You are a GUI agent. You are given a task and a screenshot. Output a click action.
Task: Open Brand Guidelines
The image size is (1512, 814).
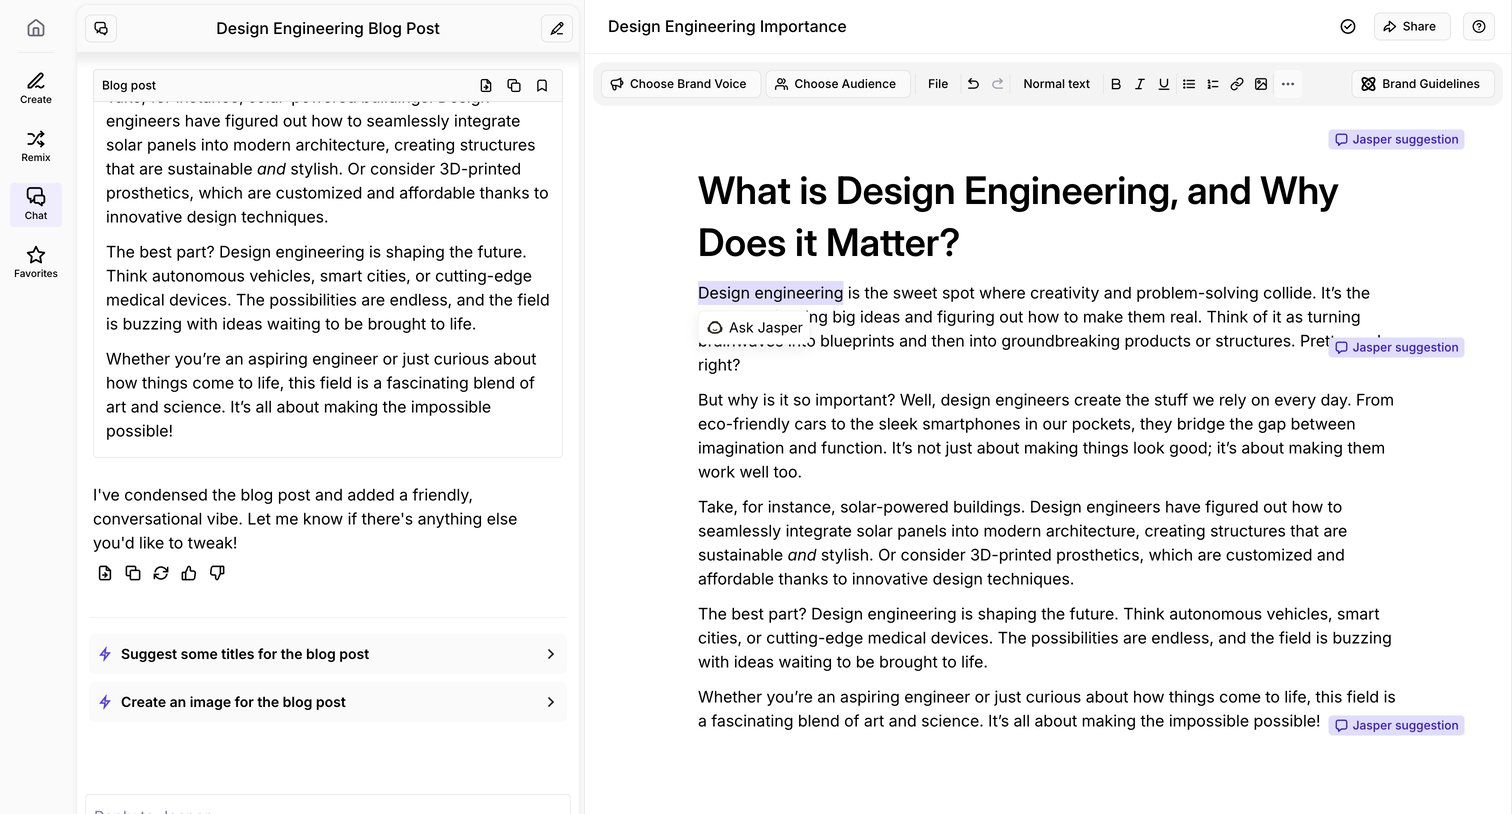(1421, 84)
